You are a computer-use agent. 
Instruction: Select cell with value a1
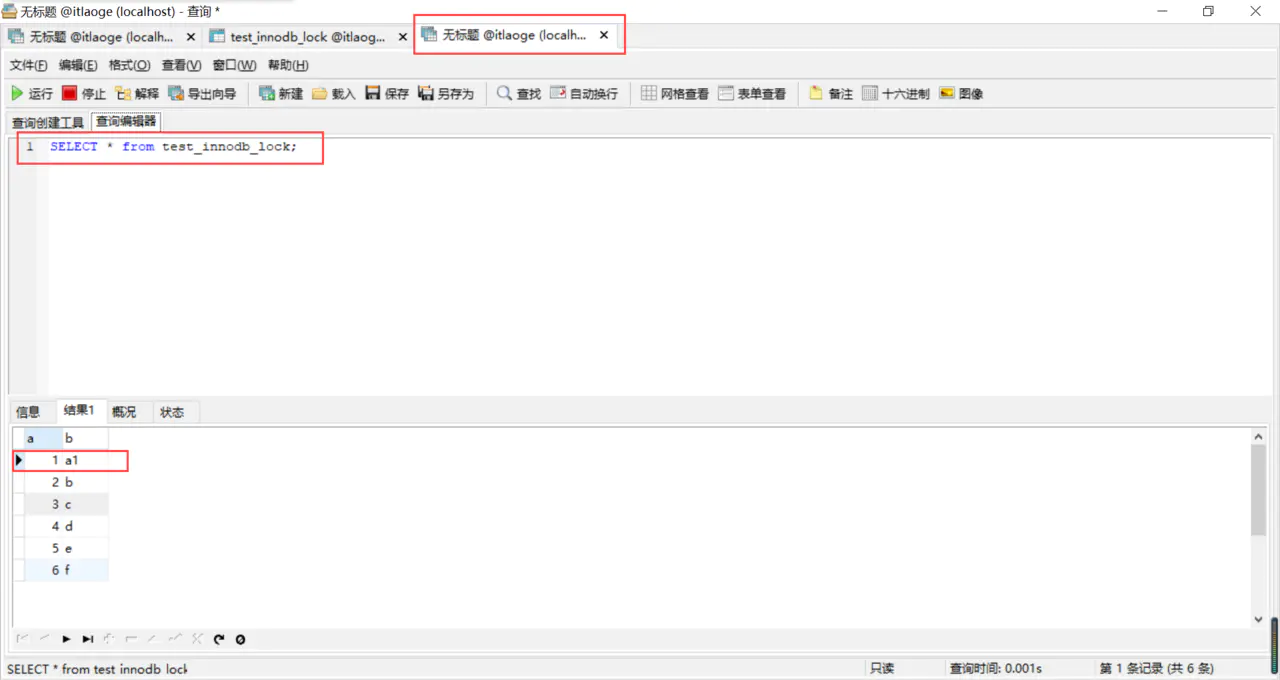[84, 460]
